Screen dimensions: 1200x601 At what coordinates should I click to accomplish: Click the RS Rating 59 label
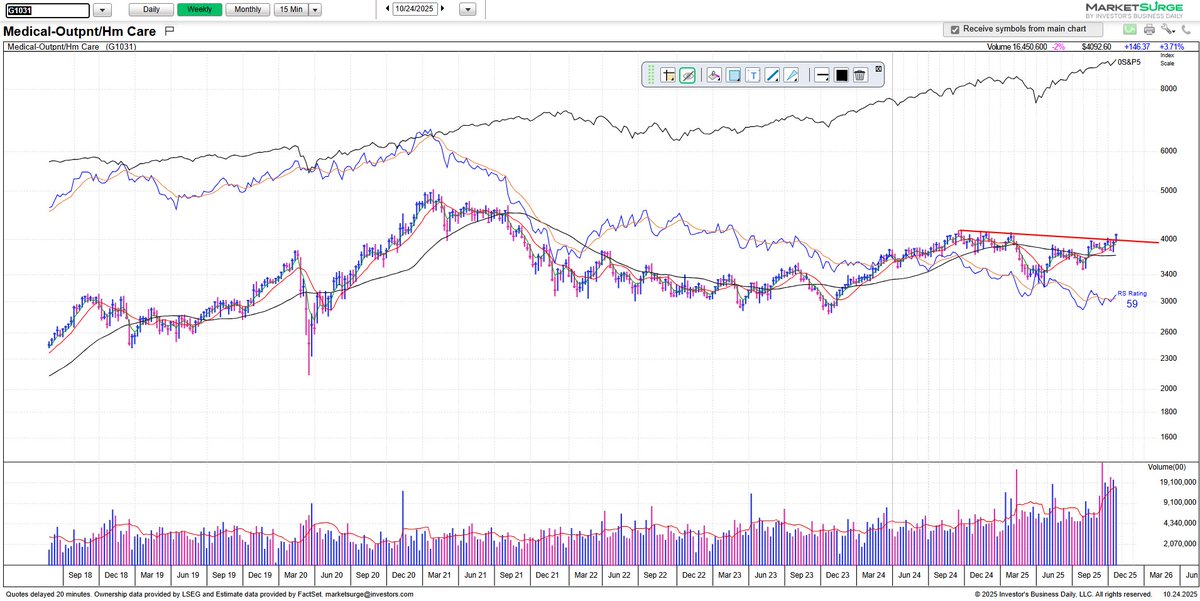pos(1131,299)
